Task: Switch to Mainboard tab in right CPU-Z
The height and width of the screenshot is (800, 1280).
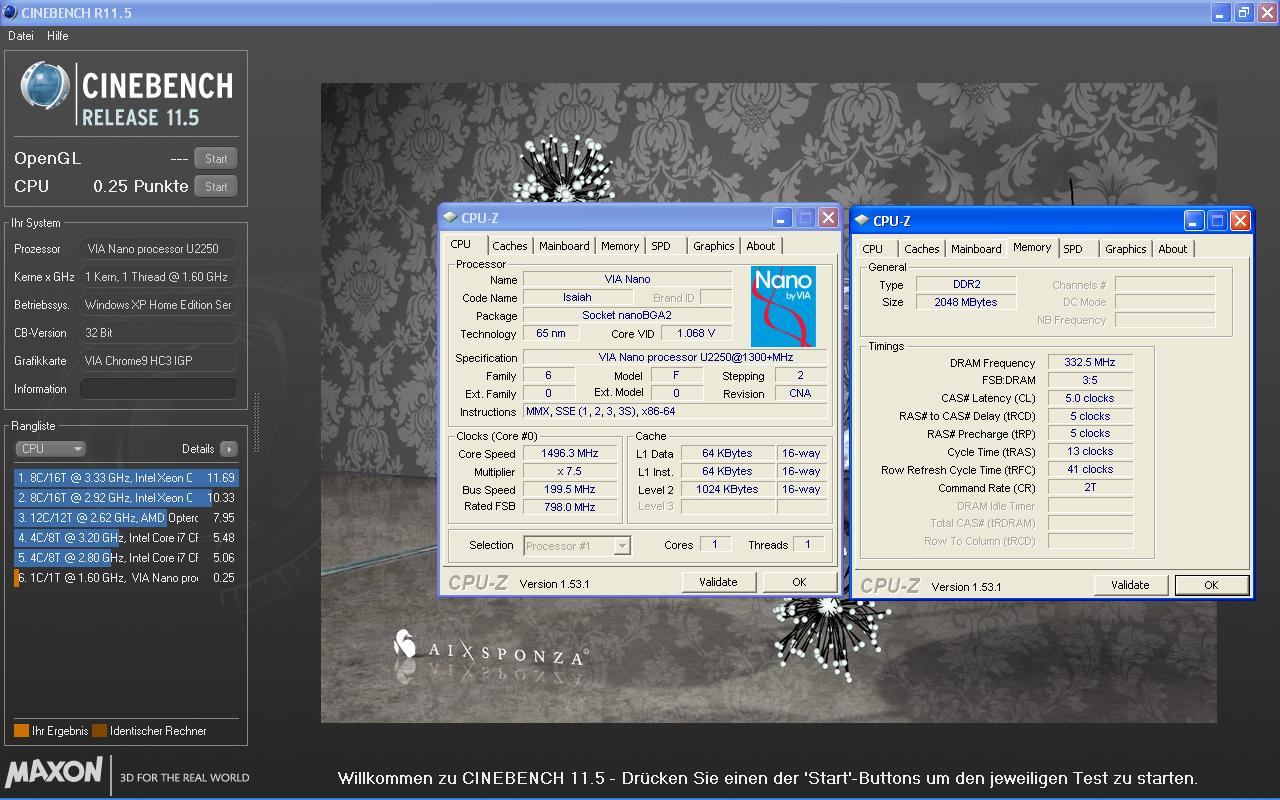Action: click(x=976, y=249)
